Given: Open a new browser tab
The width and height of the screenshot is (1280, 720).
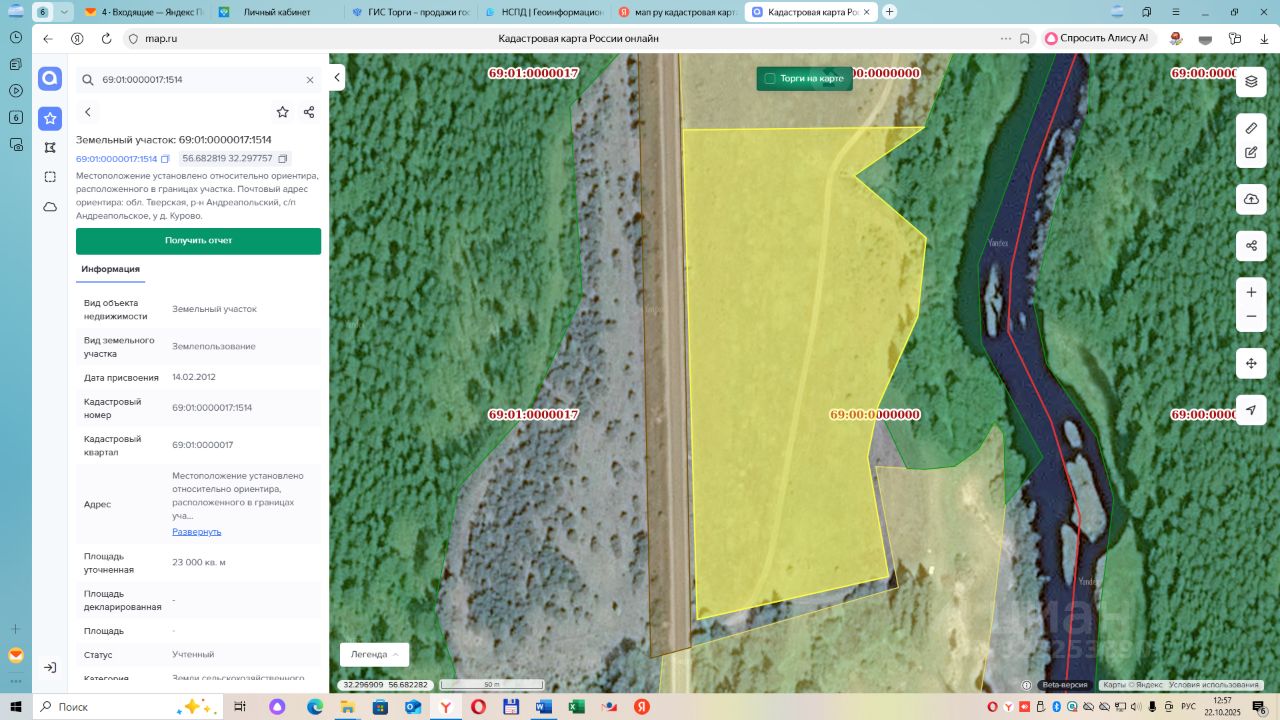Looking at the screenshot, I should [889, 12].
